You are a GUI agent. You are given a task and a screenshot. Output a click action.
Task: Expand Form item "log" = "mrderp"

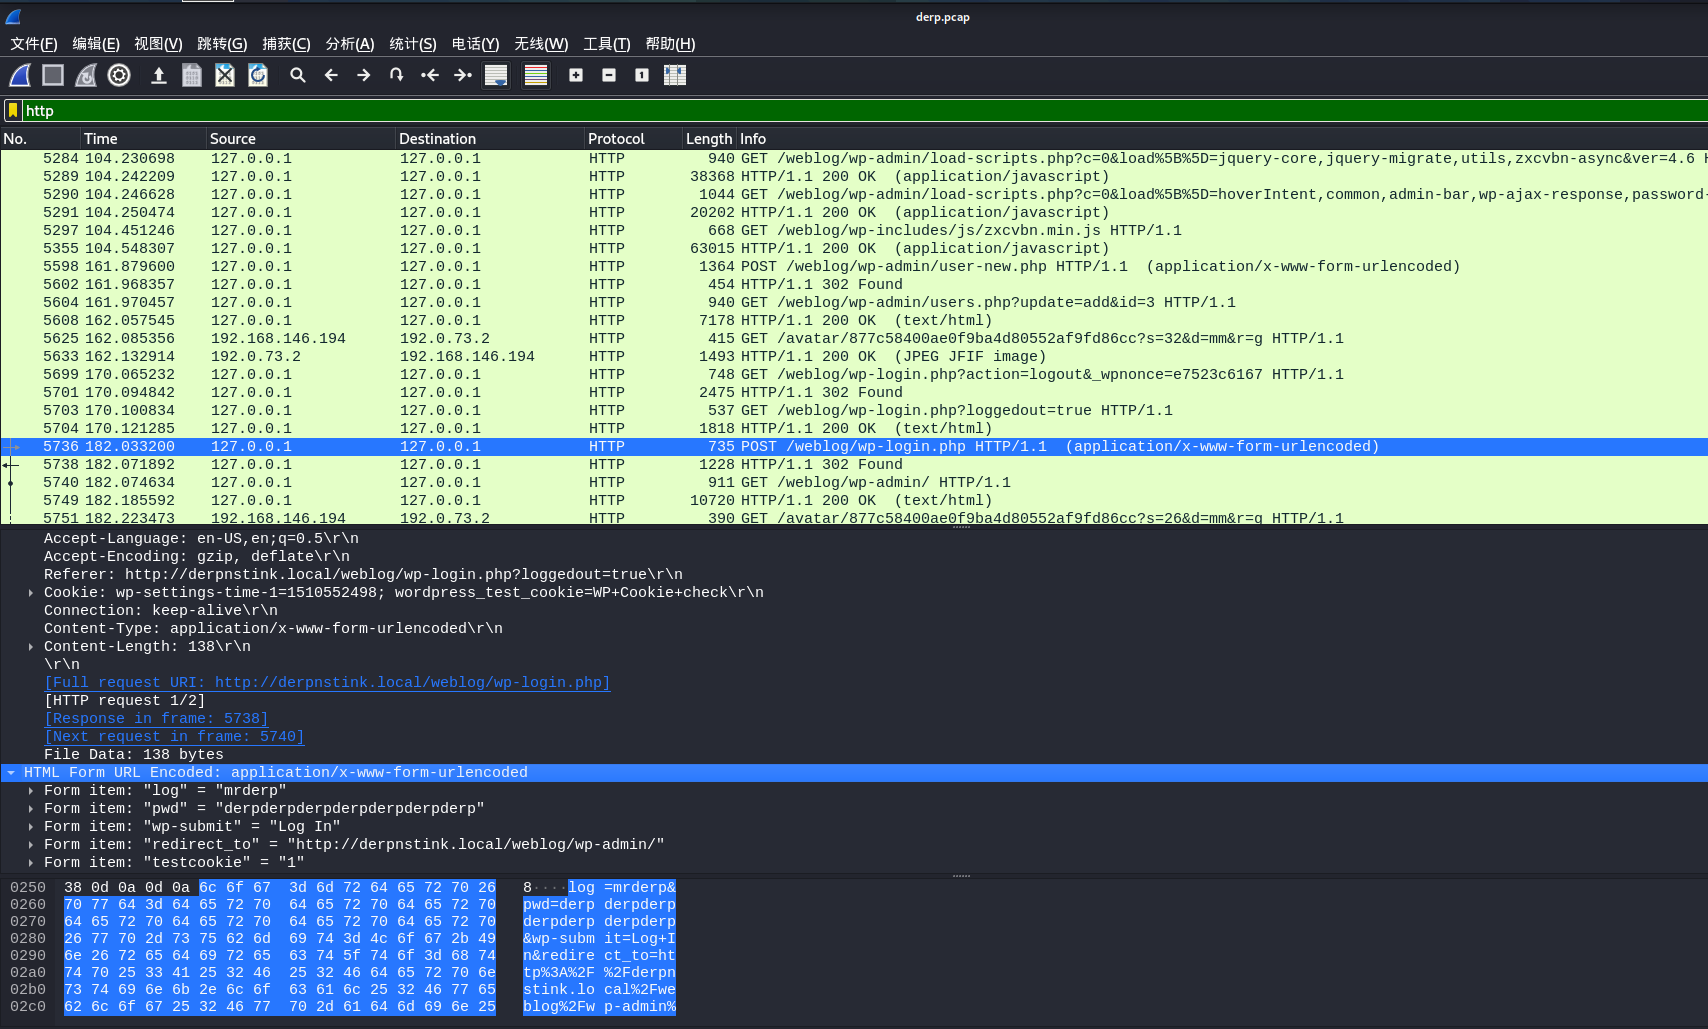[x=31, y=791]
